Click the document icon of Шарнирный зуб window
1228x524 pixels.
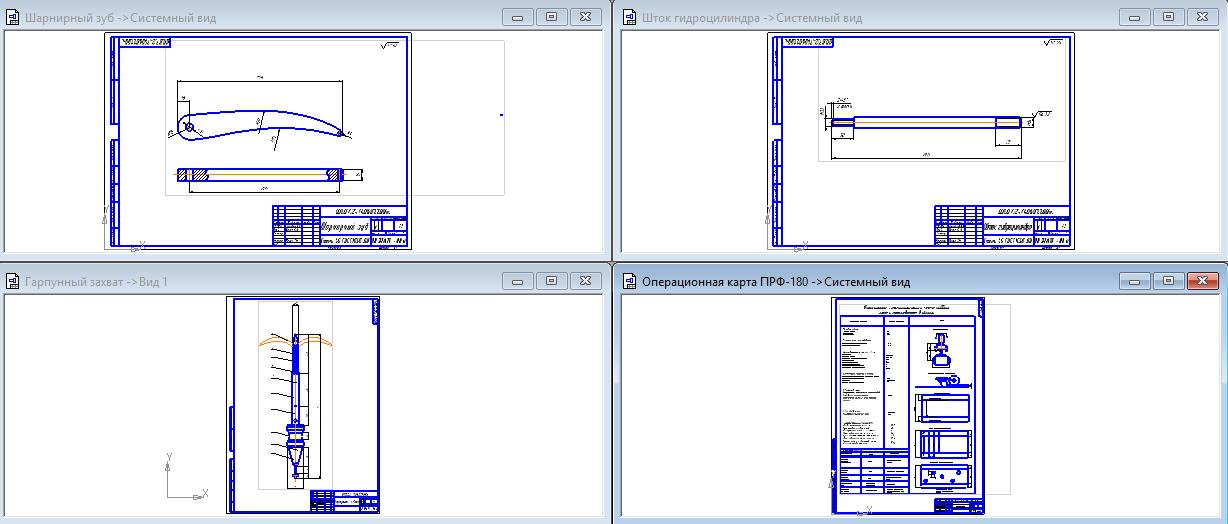click(13, 18)
